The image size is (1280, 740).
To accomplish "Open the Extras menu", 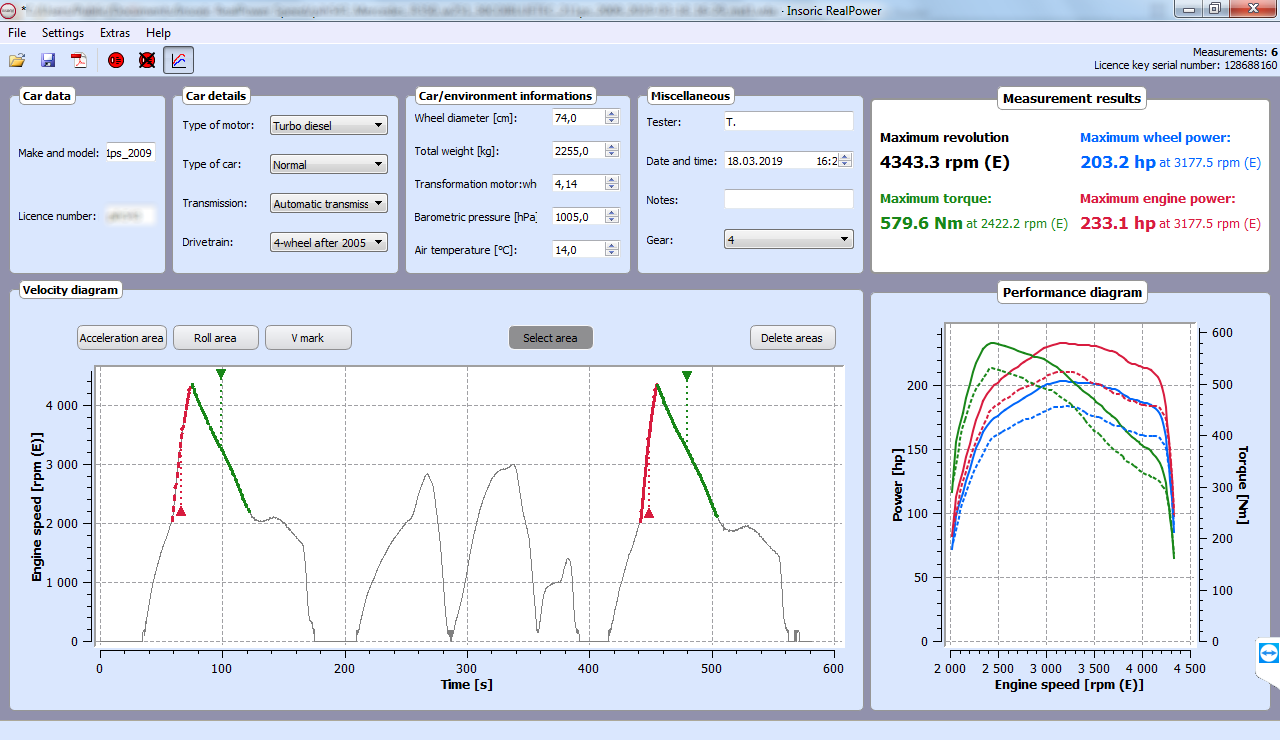I will [x=115, y=33].
